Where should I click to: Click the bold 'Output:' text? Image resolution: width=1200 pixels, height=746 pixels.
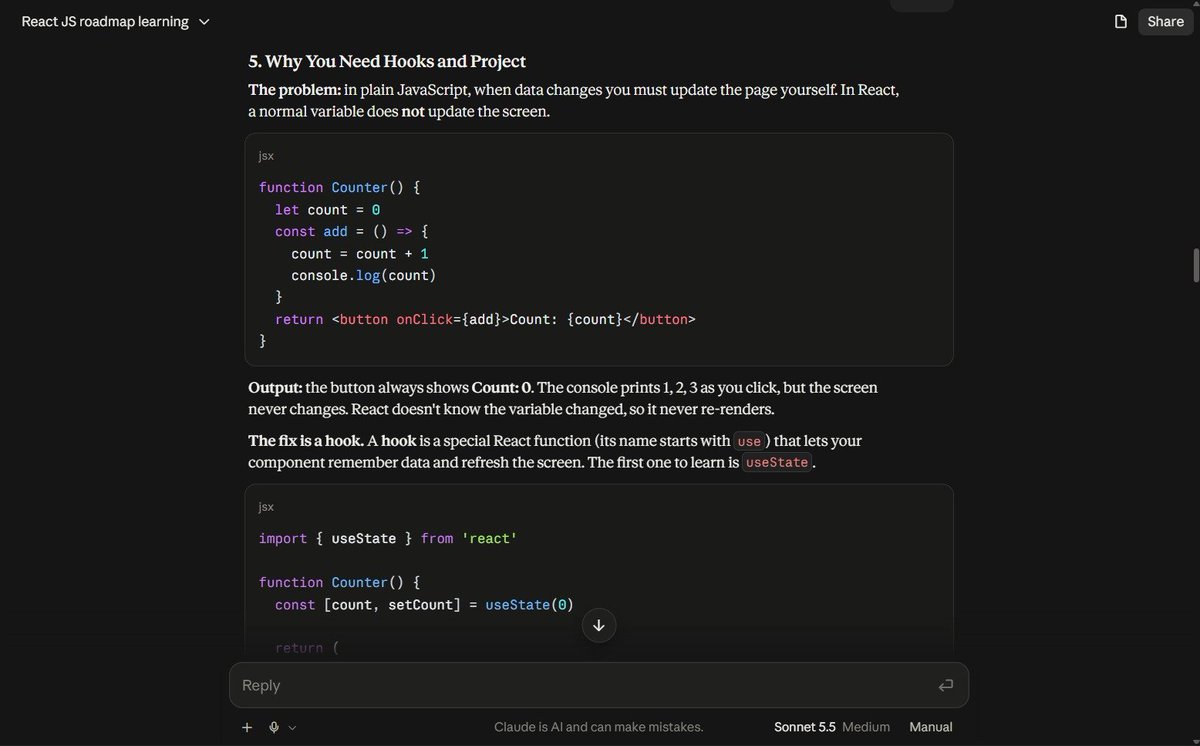click(275, 387)
